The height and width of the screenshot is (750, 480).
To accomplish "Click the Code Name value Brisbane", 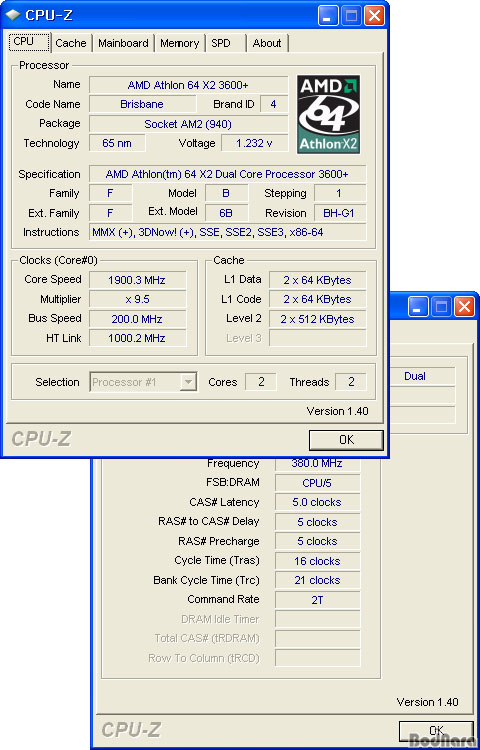I will pyautogui.click(x=142, y=104).
